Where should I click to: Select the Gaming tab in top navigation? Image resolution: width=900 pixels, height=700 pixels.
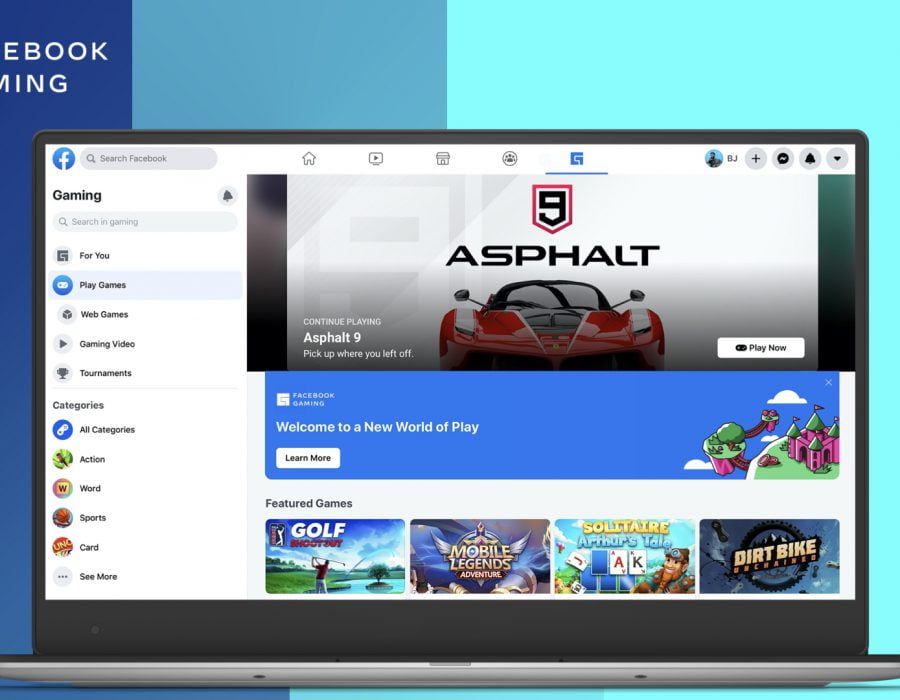tap(576, 159)
